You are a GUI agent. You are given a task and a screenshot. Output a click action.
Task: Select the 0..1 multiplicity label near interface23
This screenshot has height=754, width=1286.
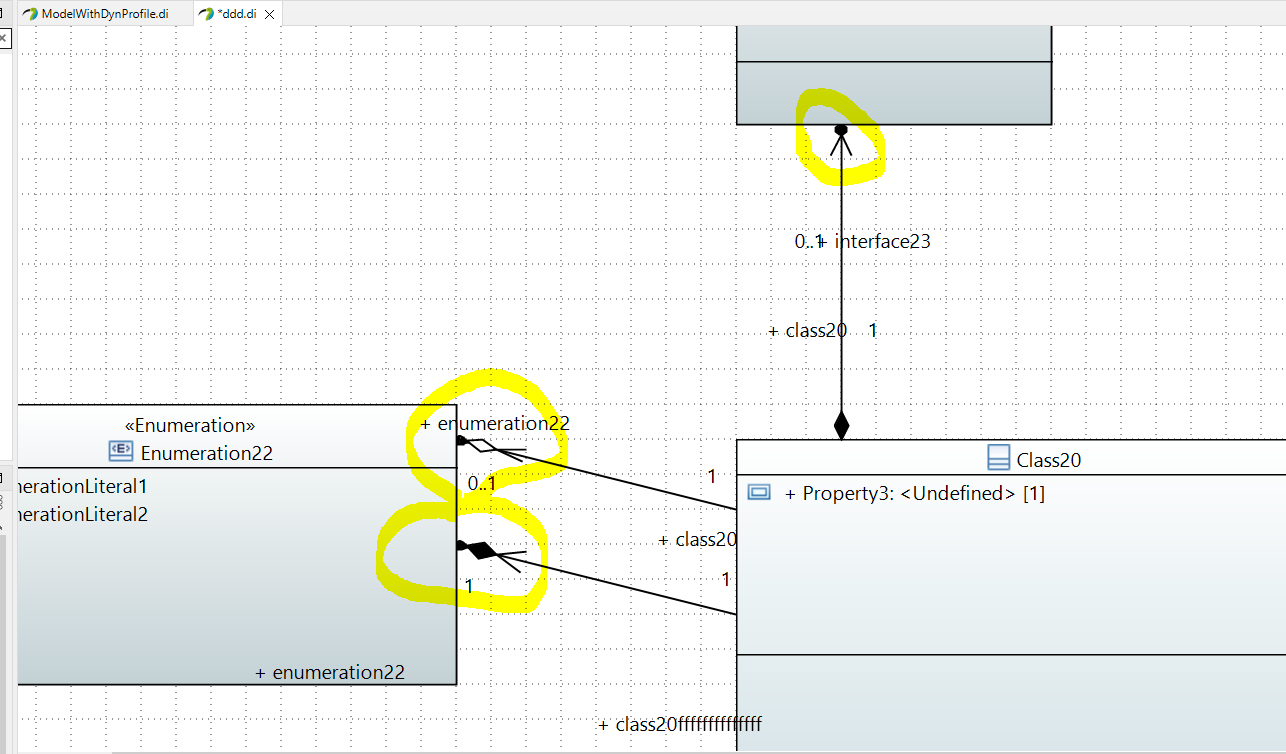tap(809, 241)
